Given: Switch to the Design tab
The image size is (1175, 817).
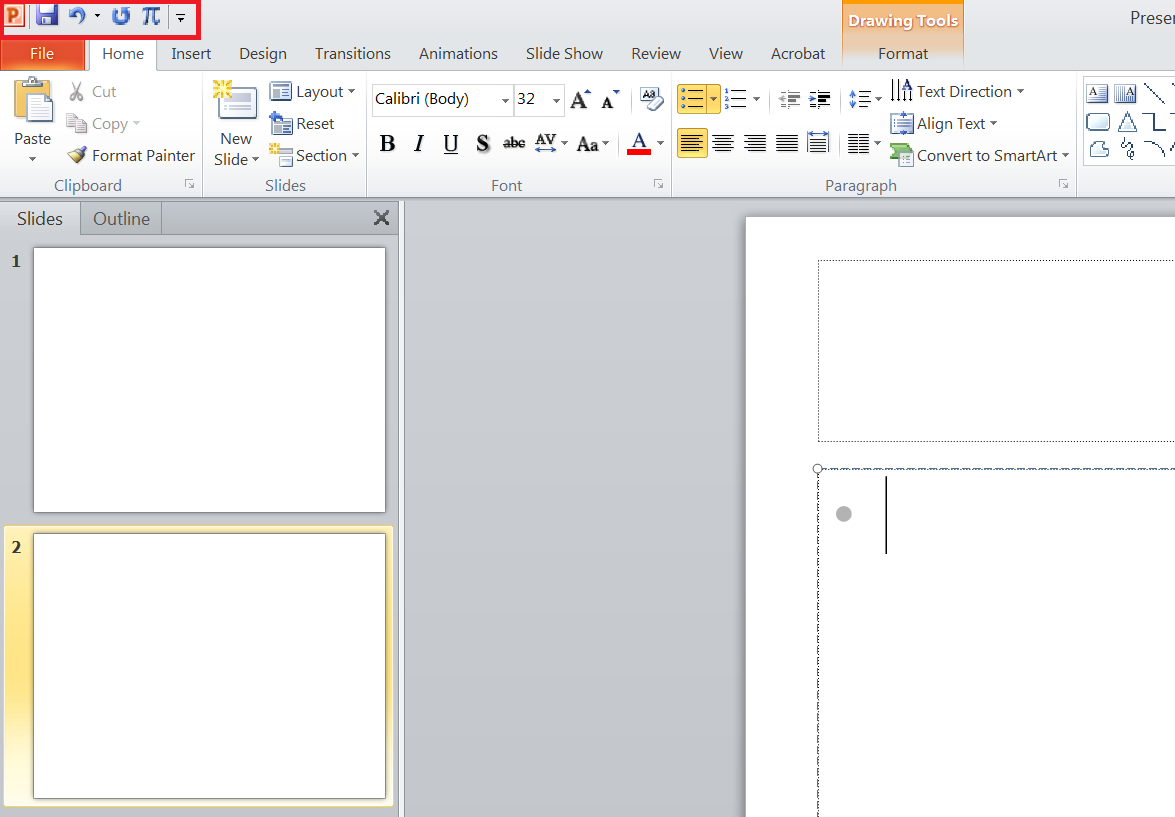Looking at the screenshot, I should (262, 54).
